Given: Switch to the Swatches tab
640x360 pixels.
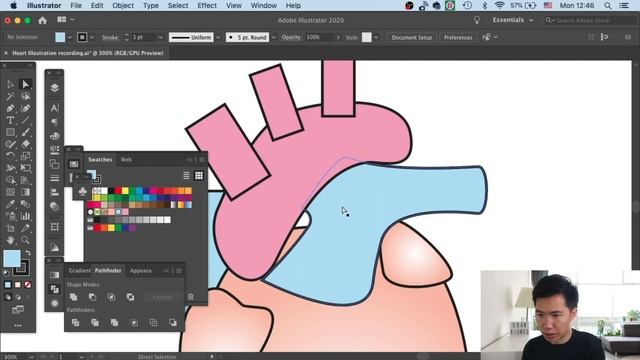Looking at the screenshot, I should pyautogui.click(x=100, y=160).
